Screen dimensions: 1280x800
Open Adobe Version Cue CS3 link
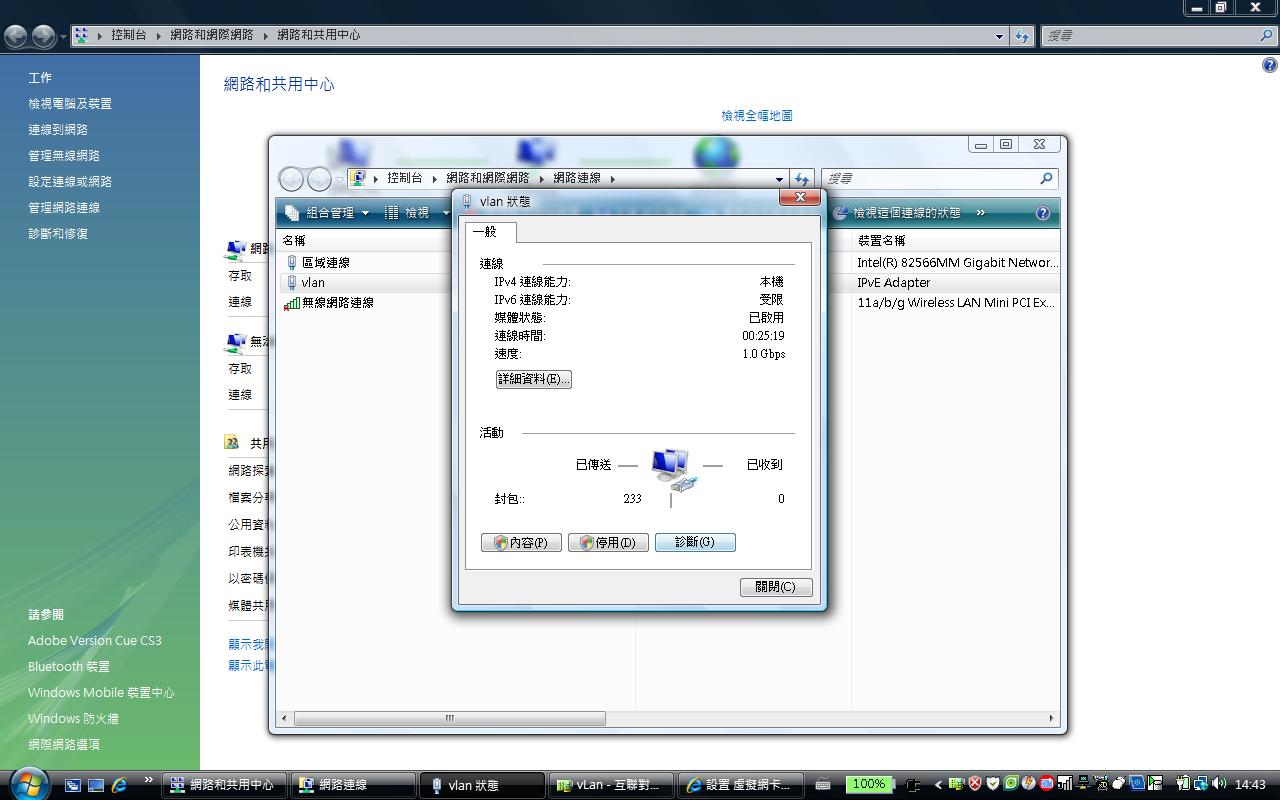95,641
